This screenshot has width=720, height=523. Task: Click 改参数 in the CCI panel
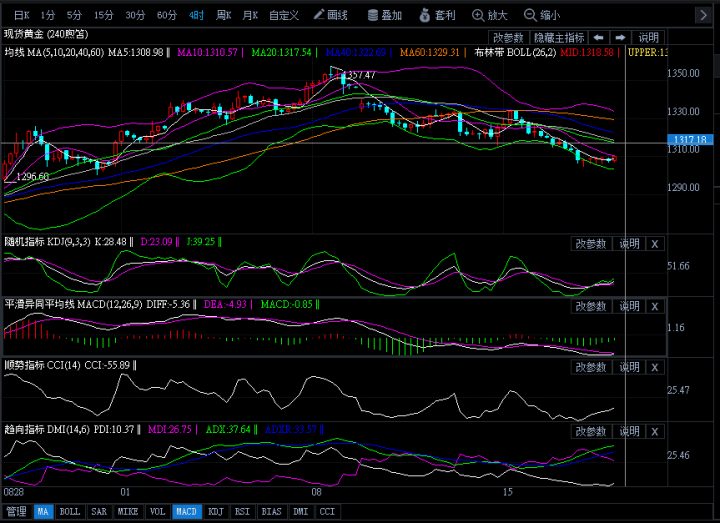click(590, 367)
